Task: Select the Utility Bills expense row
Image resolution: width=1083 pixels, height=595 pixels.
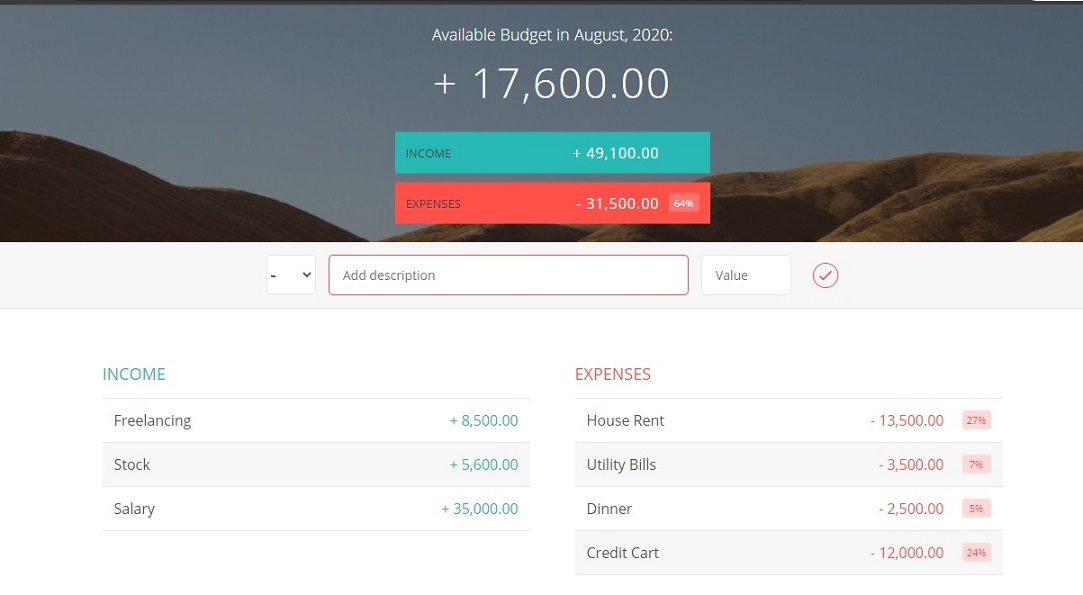Action: [x=789, y=464]
